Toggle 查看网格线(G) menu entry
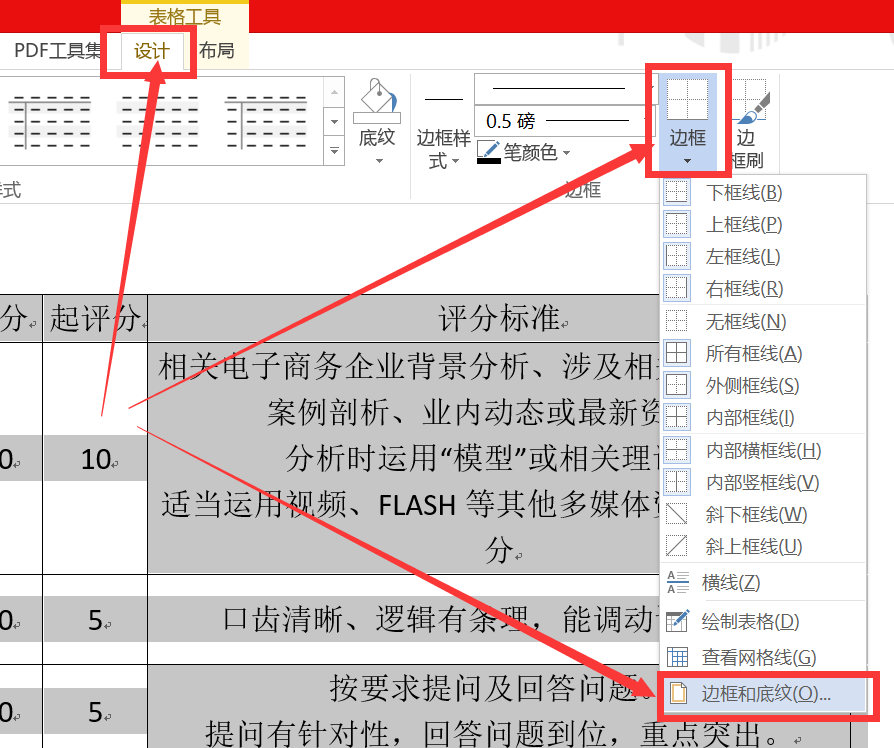Viewport: 894px width, 748px height. (763, 657)
